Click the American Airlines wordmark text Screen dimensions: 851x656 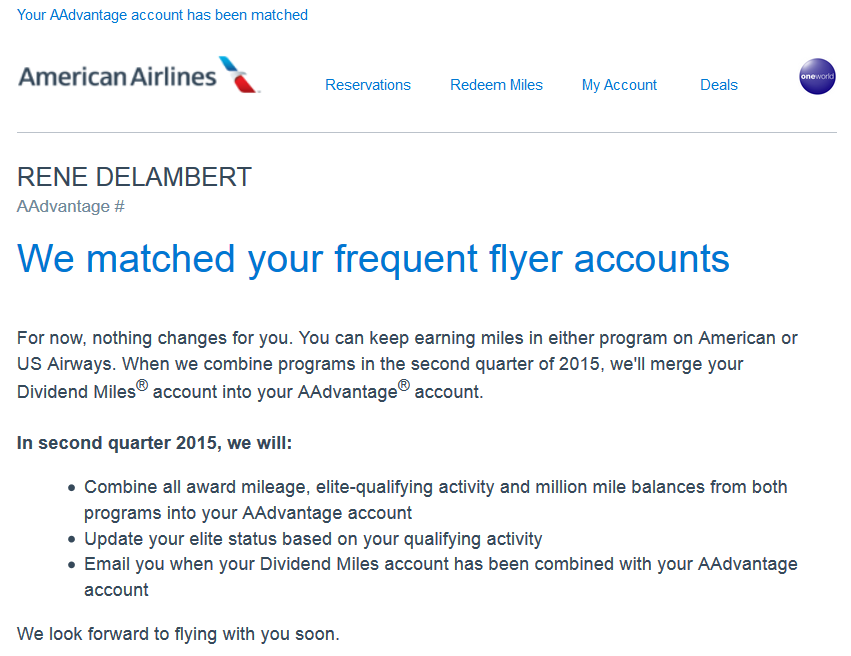[117, 76]
